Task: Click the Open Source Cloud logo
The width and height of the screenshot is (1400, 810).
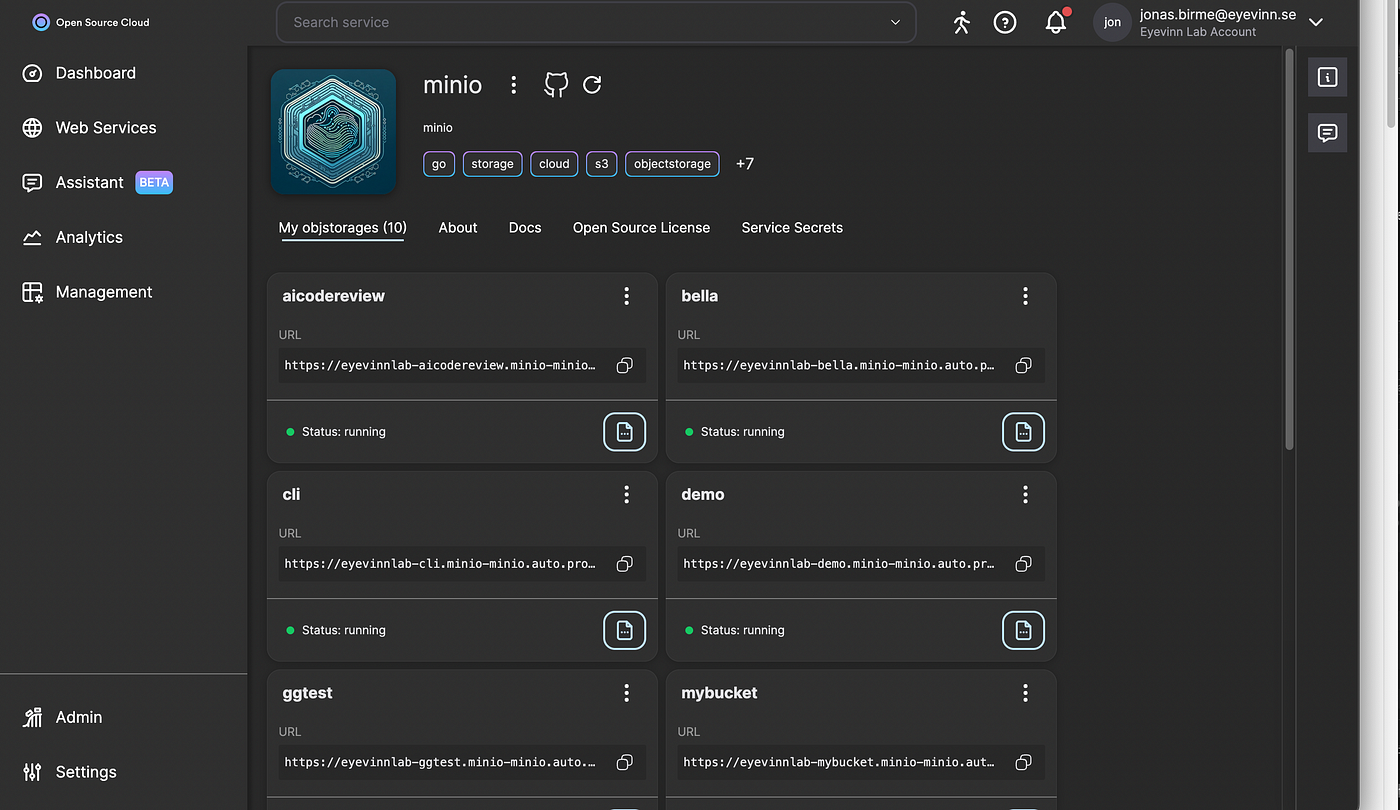Action: (91, 22)
